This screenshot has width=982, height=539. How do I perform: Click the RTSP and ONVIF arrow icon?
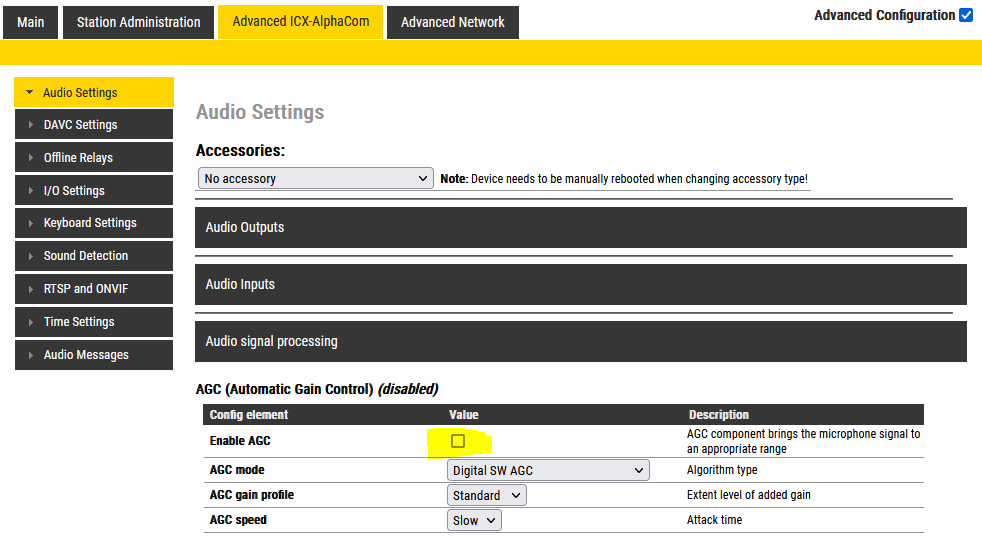click(30, 289)
